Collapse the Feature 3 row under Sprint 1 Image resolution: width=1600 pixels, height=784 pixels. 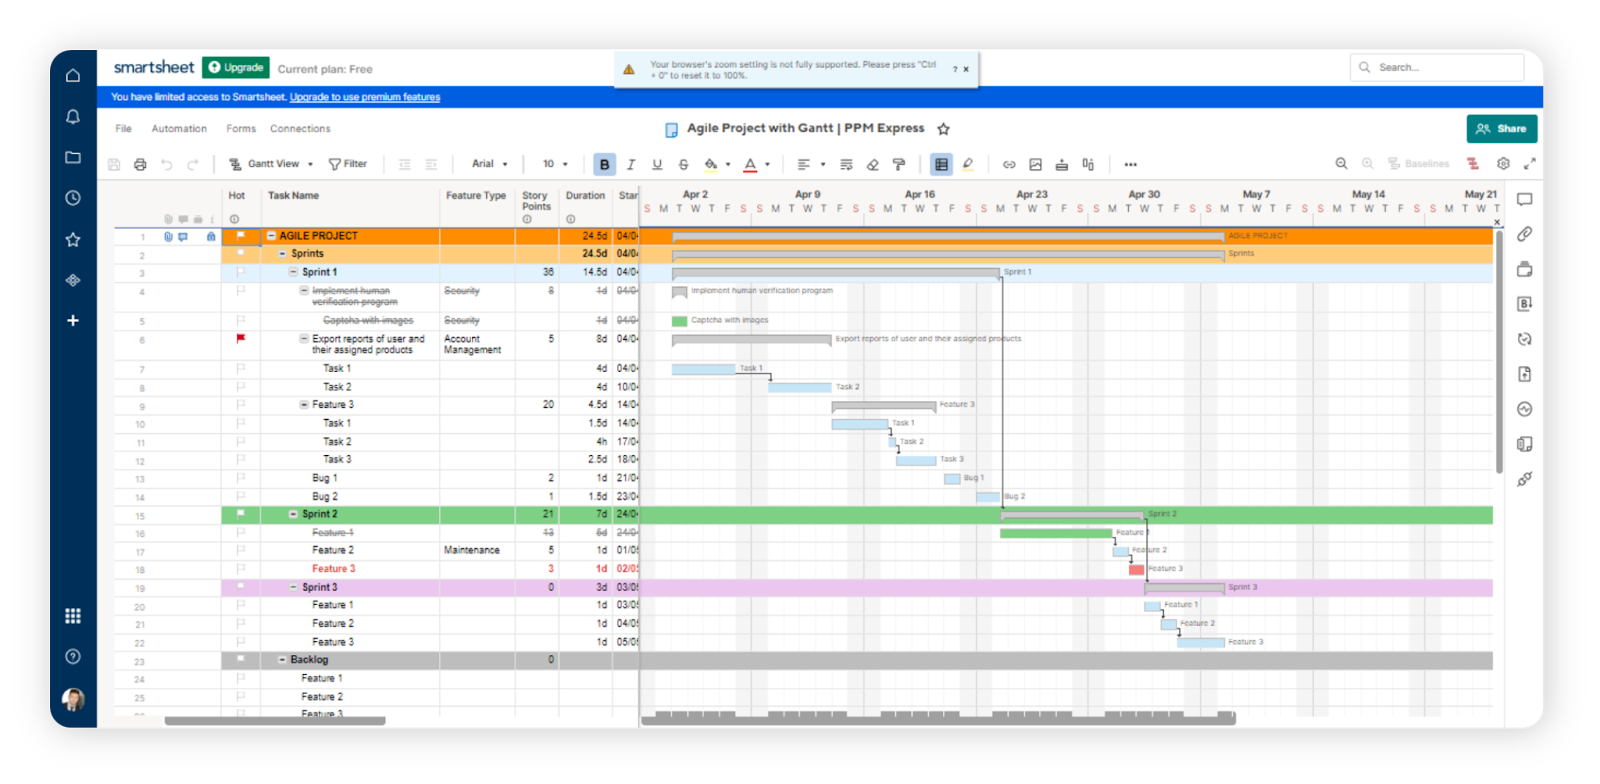[x=304, y=405]
